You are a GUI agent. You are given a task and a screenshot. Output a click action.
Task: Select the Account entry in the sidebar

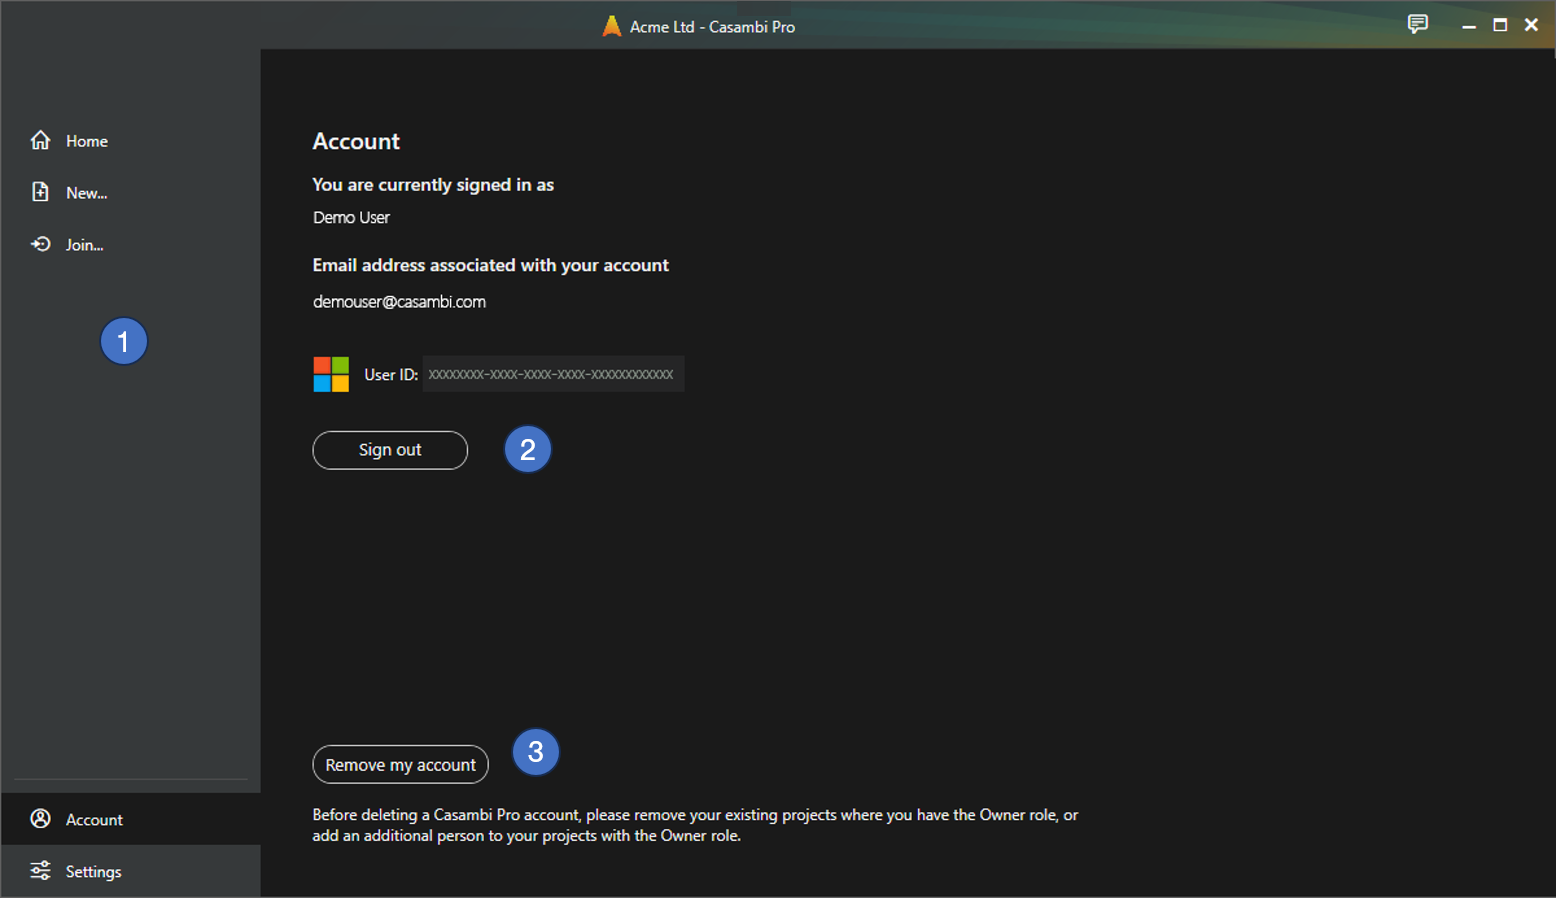[94, 818]
